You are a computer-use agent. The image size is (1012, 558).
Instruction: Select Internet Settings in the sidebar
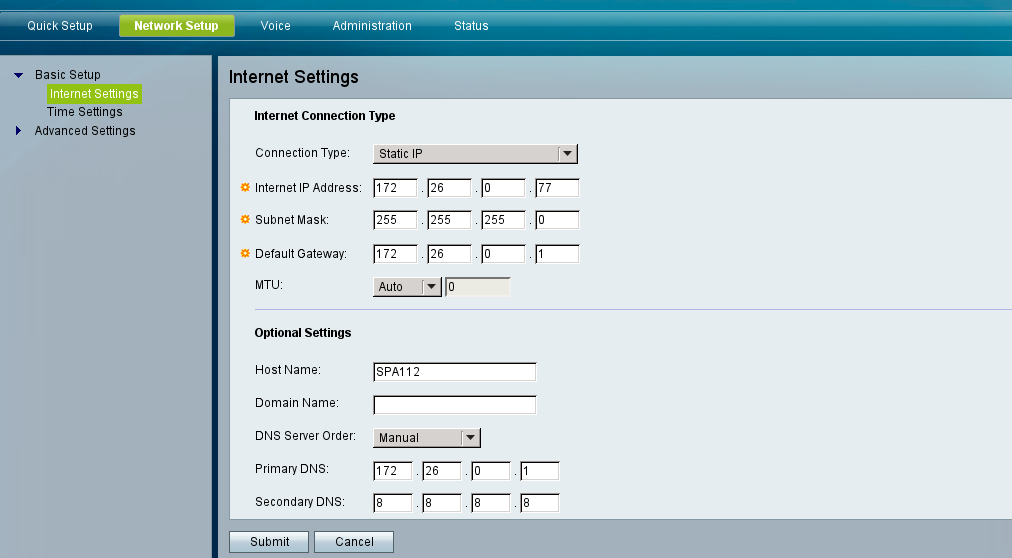coord(94,94)
